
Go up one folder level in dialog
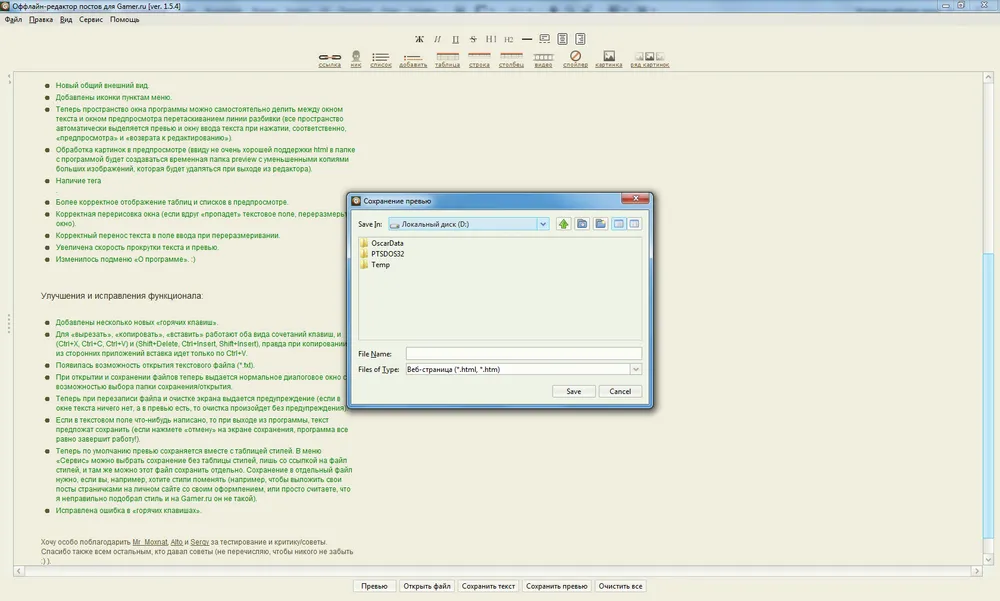[565, 224]
